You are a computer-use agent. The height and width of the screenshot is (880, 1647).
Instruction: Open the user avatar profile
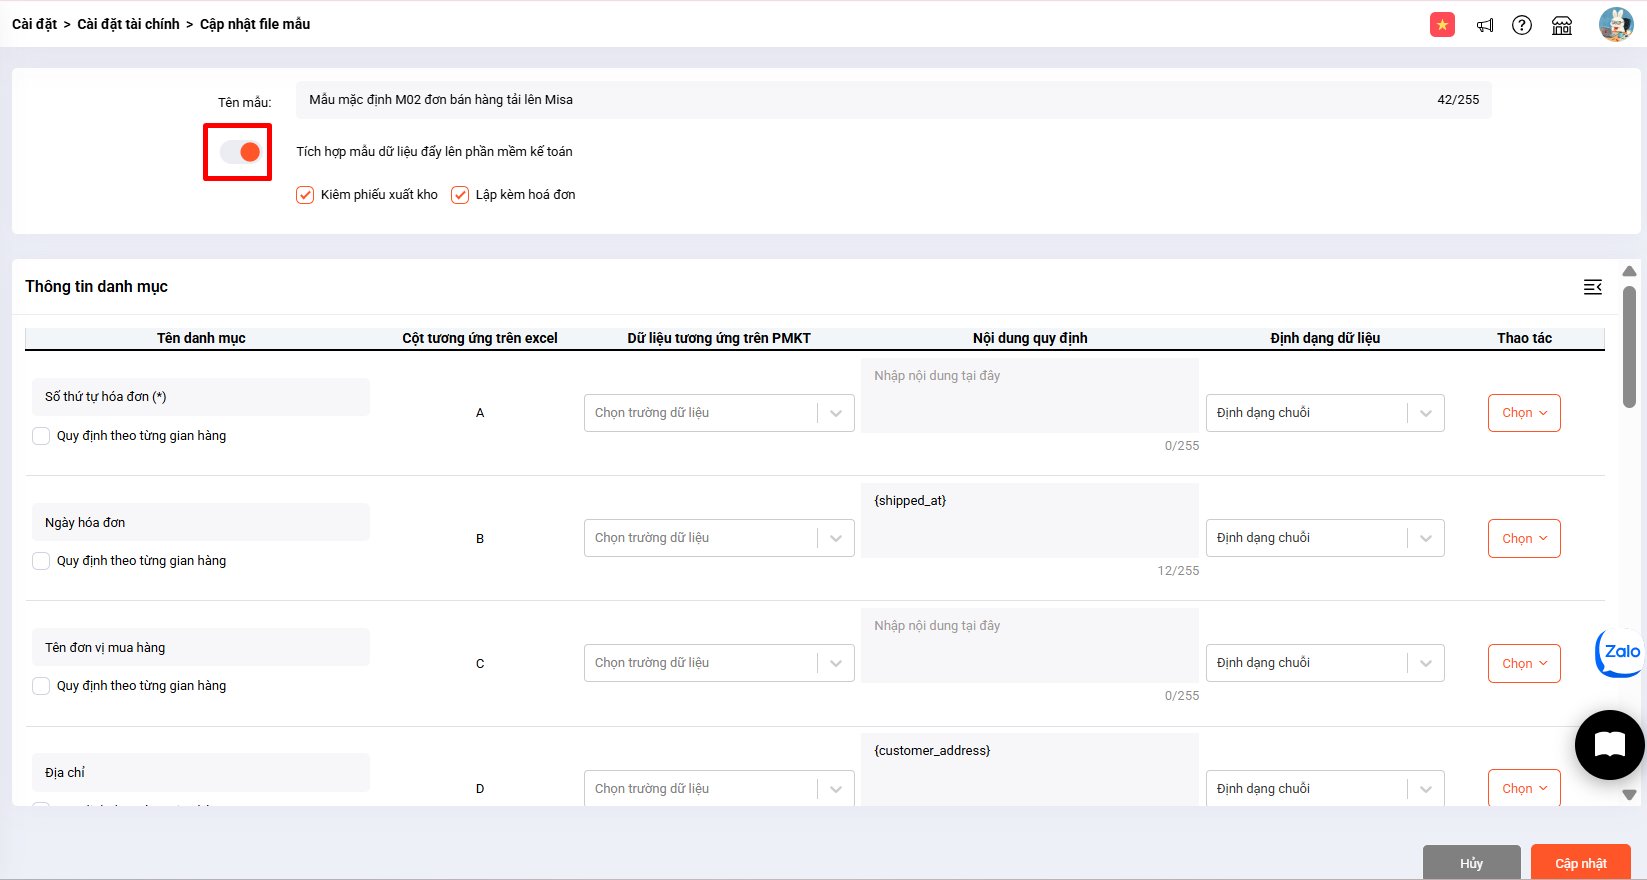click(x=1615, y=24)
